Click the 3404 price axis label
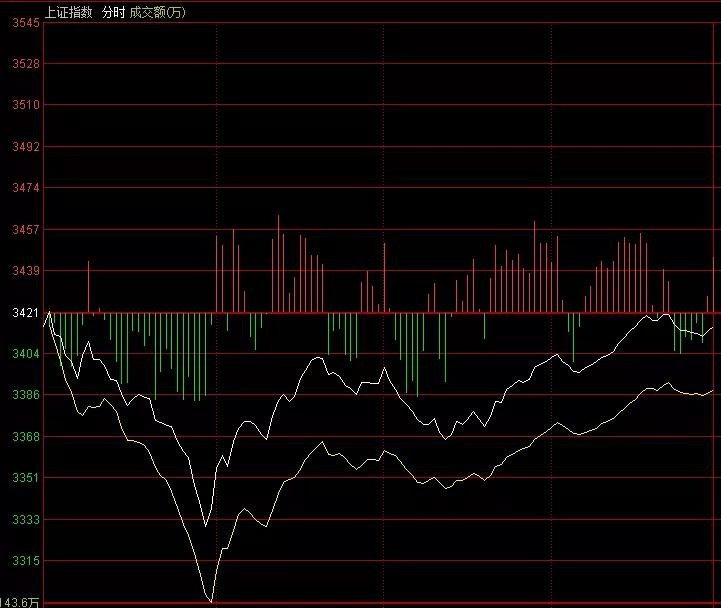721x608 pixels. [26, 353]
